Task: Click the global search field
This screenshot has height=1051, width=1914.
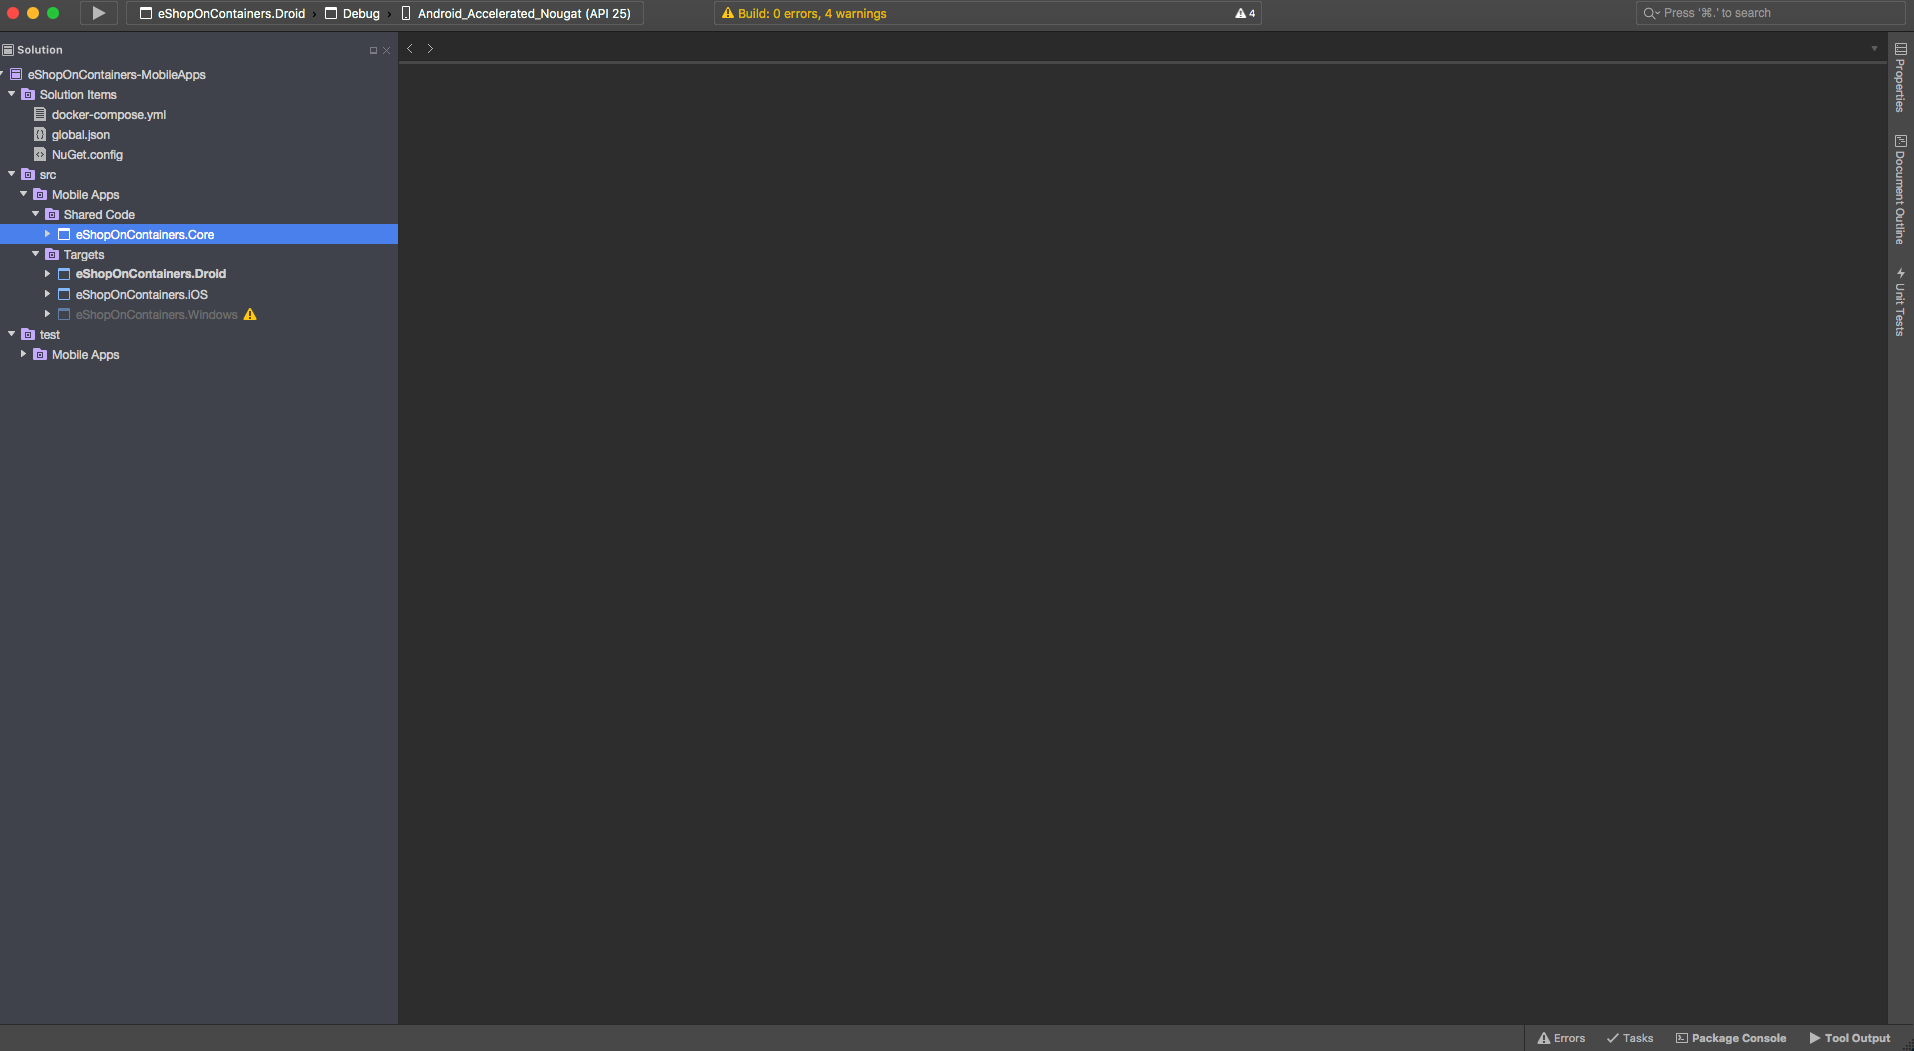Action: (1770, 13)
